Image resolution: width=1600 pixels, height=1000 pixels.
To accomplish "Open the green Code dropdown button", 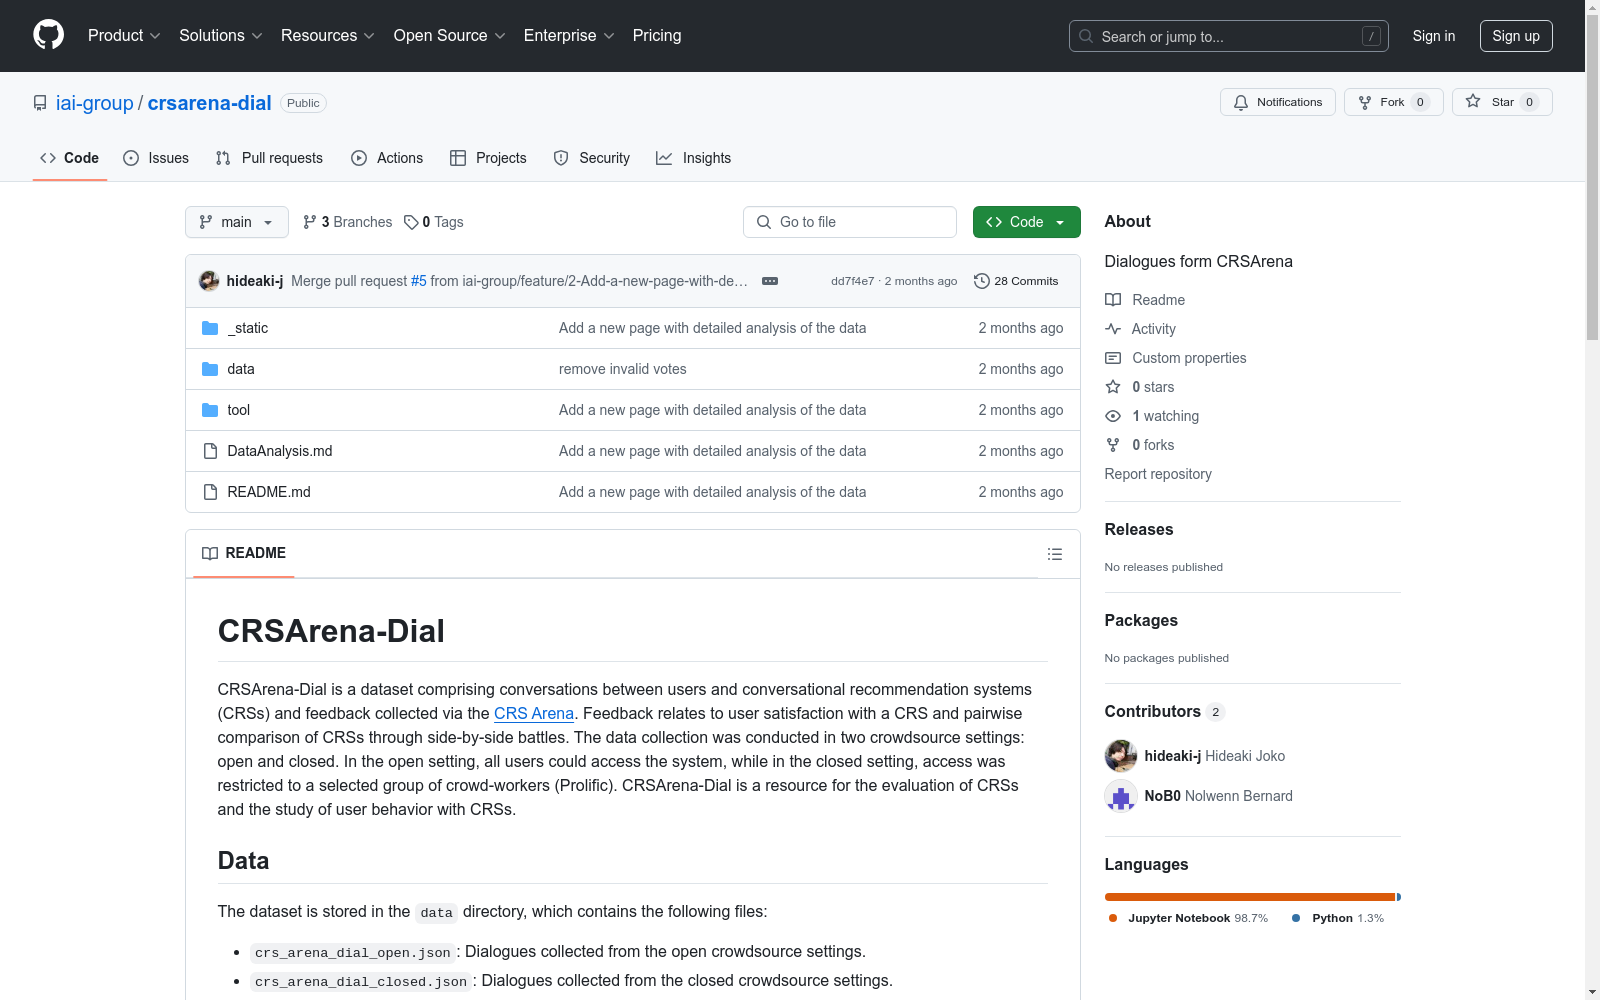I will tap(1027, 222).
